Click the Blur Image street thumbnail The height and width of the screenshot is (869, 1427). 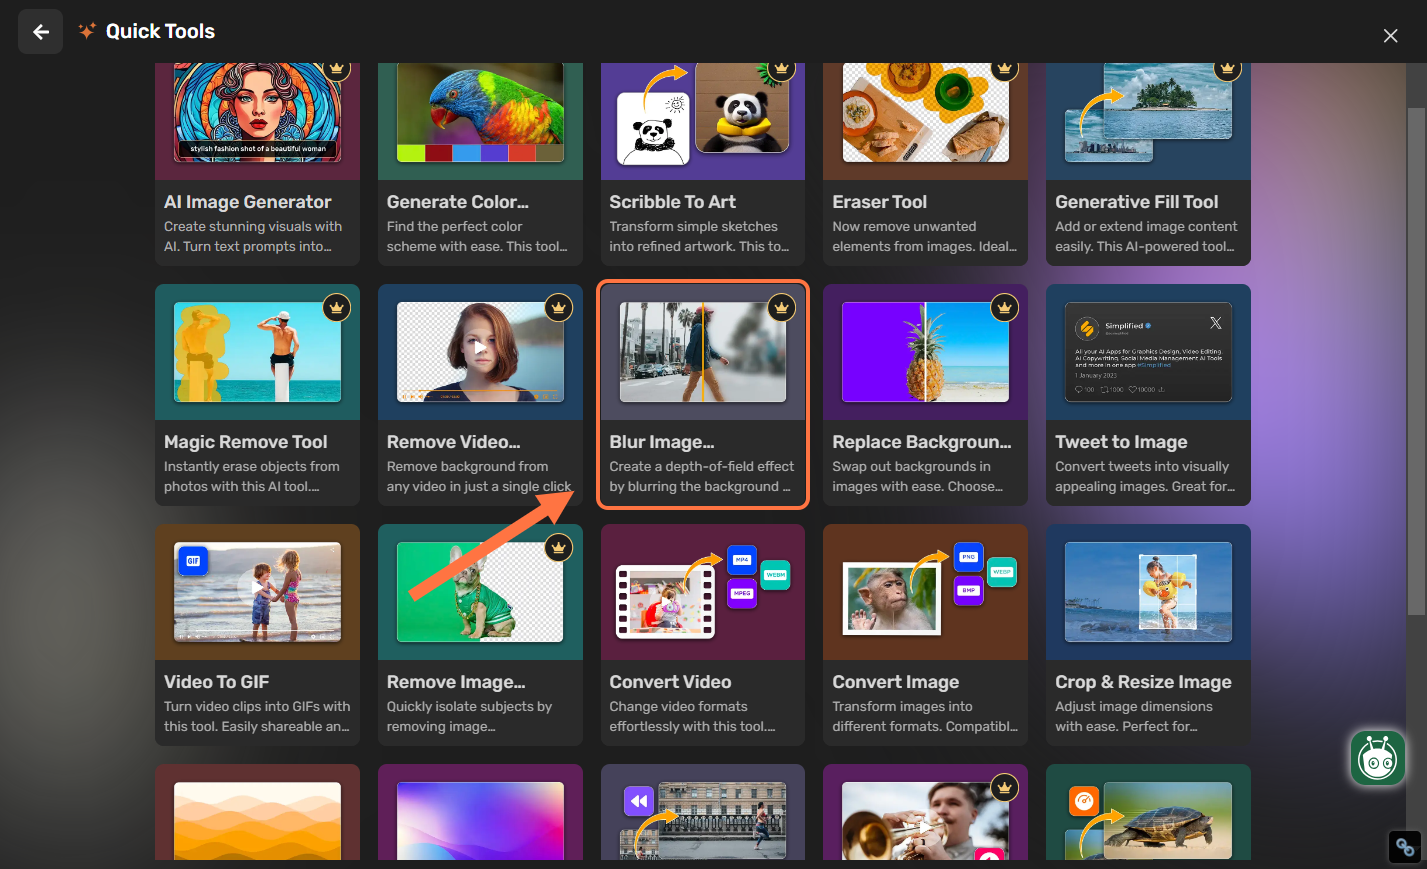pyautogui.click(x=703, y=352)
